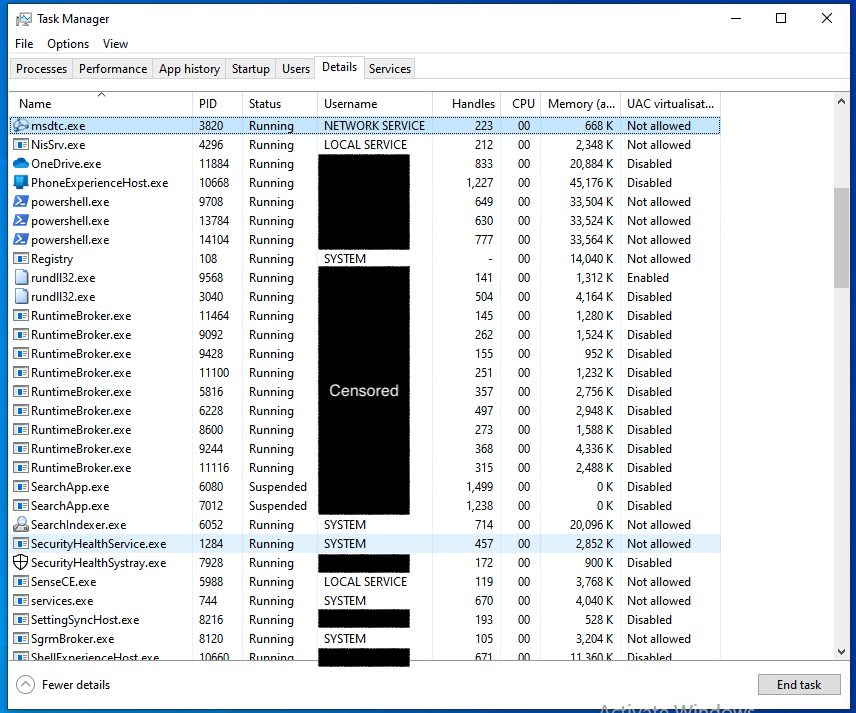
Task: Click the SearchApp.exe icon with PID 6080
Action: click(x=21, y=487)
